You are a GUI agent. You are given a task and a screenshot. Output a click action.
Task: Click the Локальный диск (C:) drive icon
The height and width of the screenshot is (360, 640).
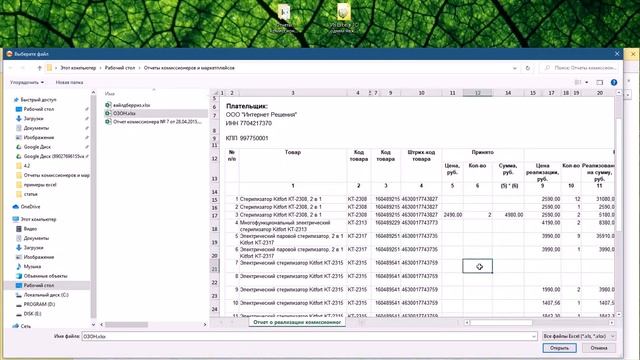pos(19,295)
